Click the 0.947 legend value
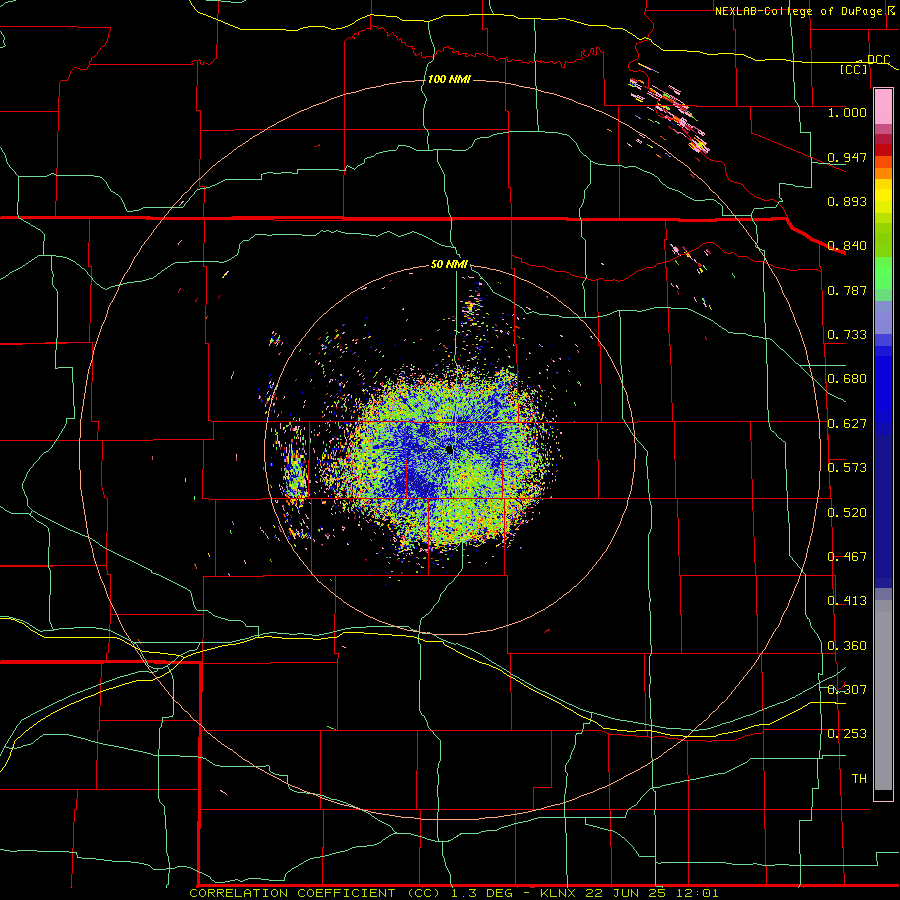 [847, 157]
